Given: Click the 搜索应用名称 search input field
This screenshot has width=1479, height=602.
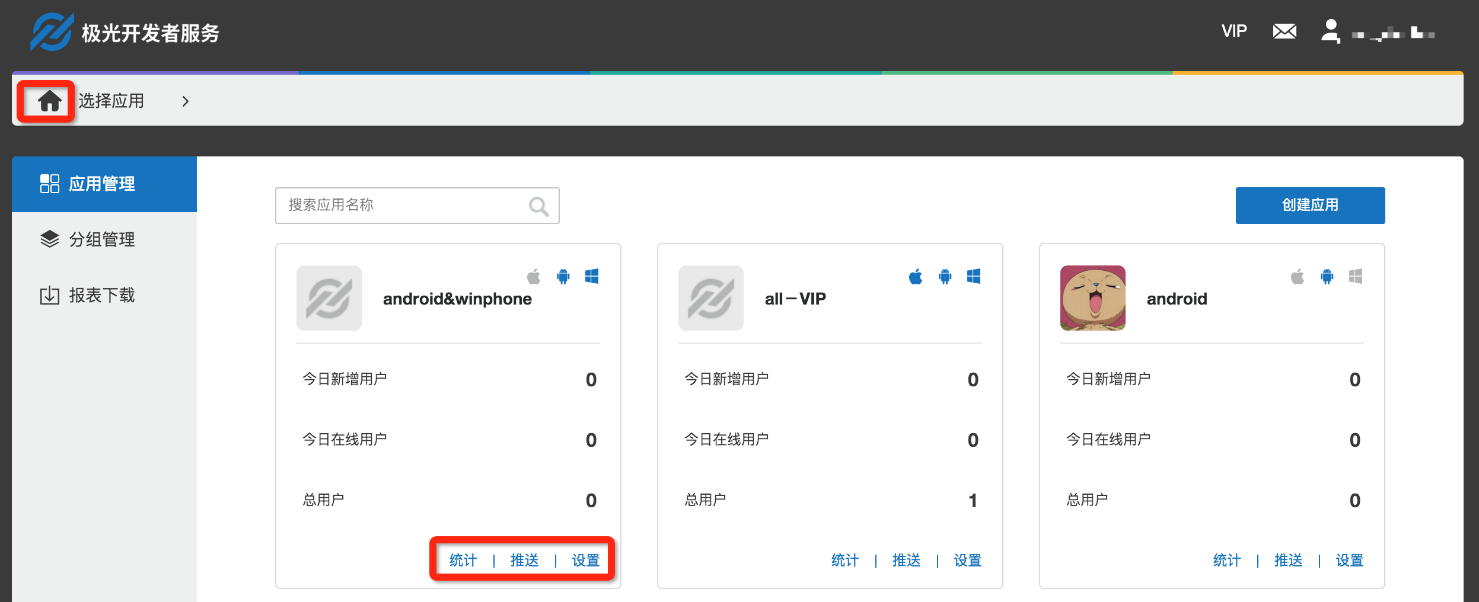Looking at the screenshot, I should (x=400, y=205).
